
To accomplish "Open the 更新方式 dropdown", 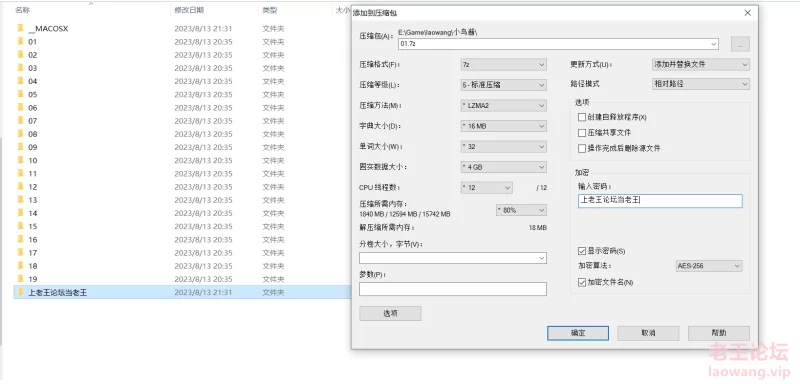I will pyautogui.click(x=701, y=65).
